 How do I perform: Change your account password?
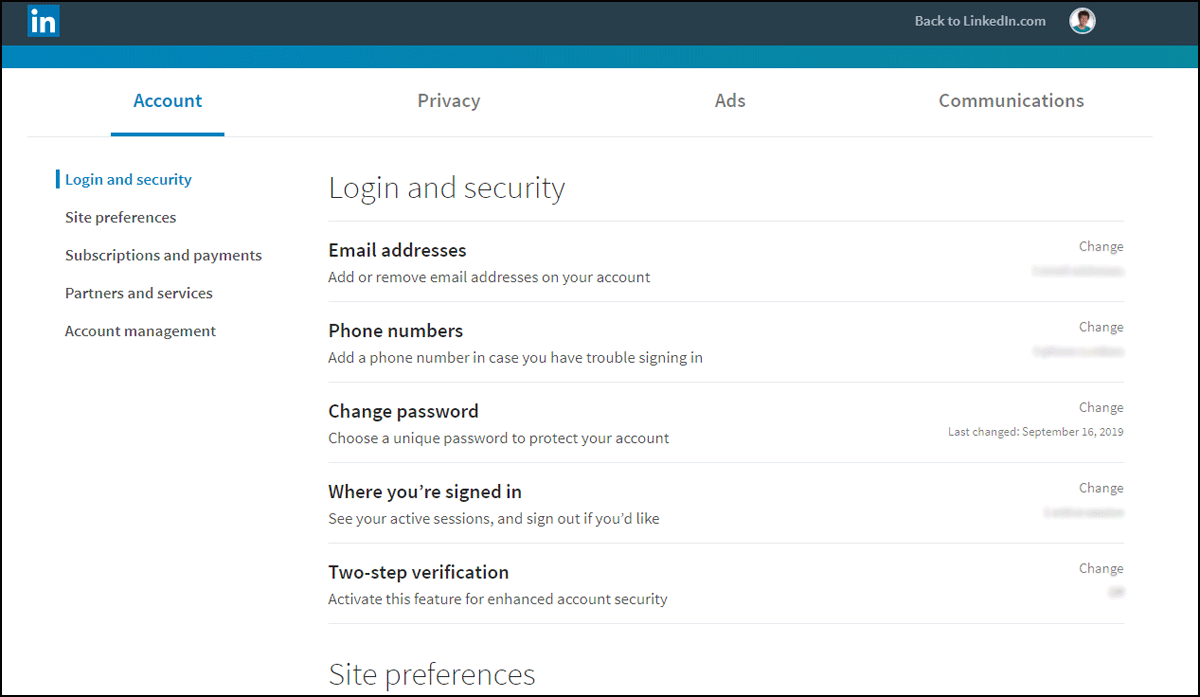pyautogui.click(x=1100, y=407)
